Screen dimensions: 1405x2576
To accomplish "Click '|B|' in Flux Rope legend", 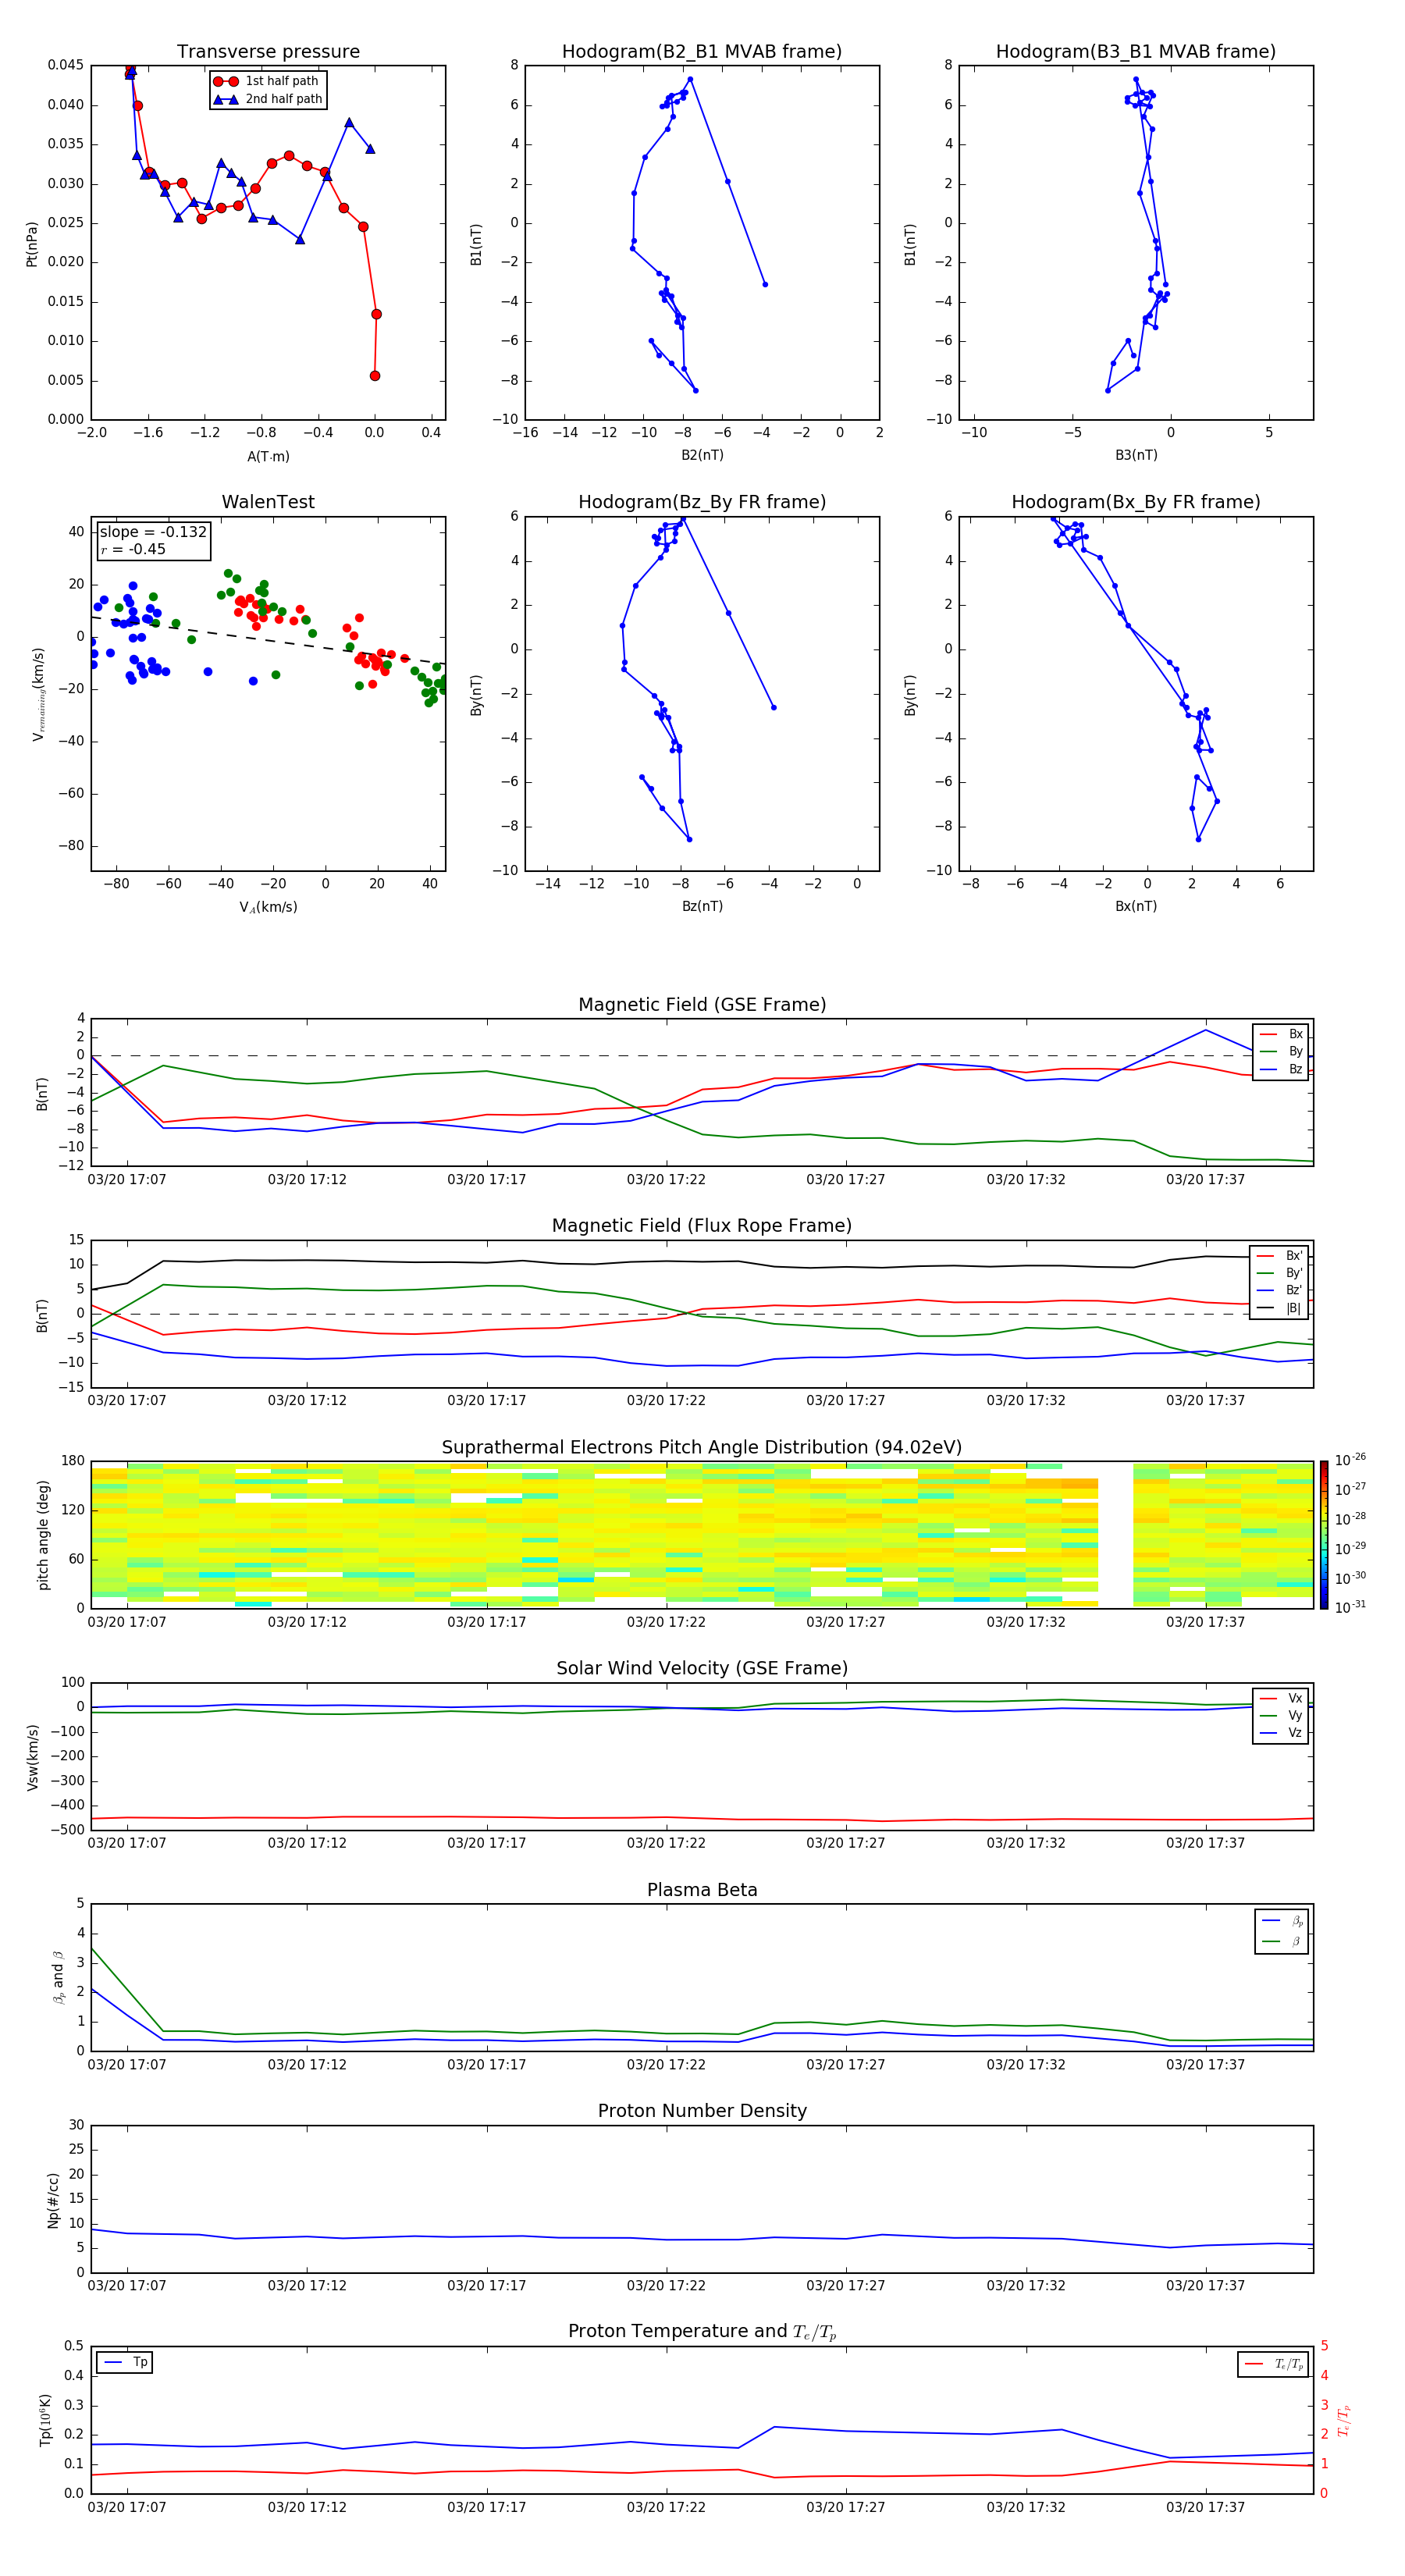I will tap(1280, 1308).
